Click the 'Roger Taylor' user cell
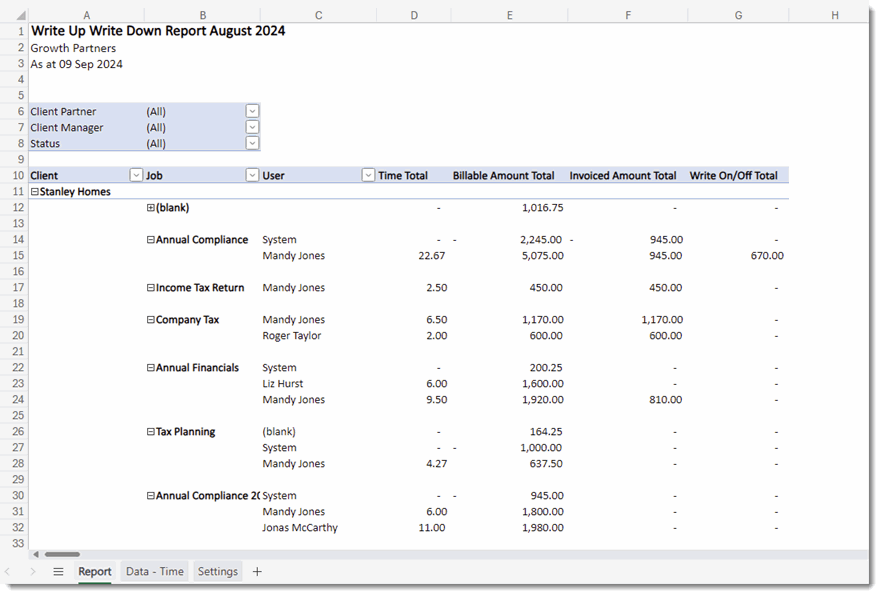 pos(292,335)
